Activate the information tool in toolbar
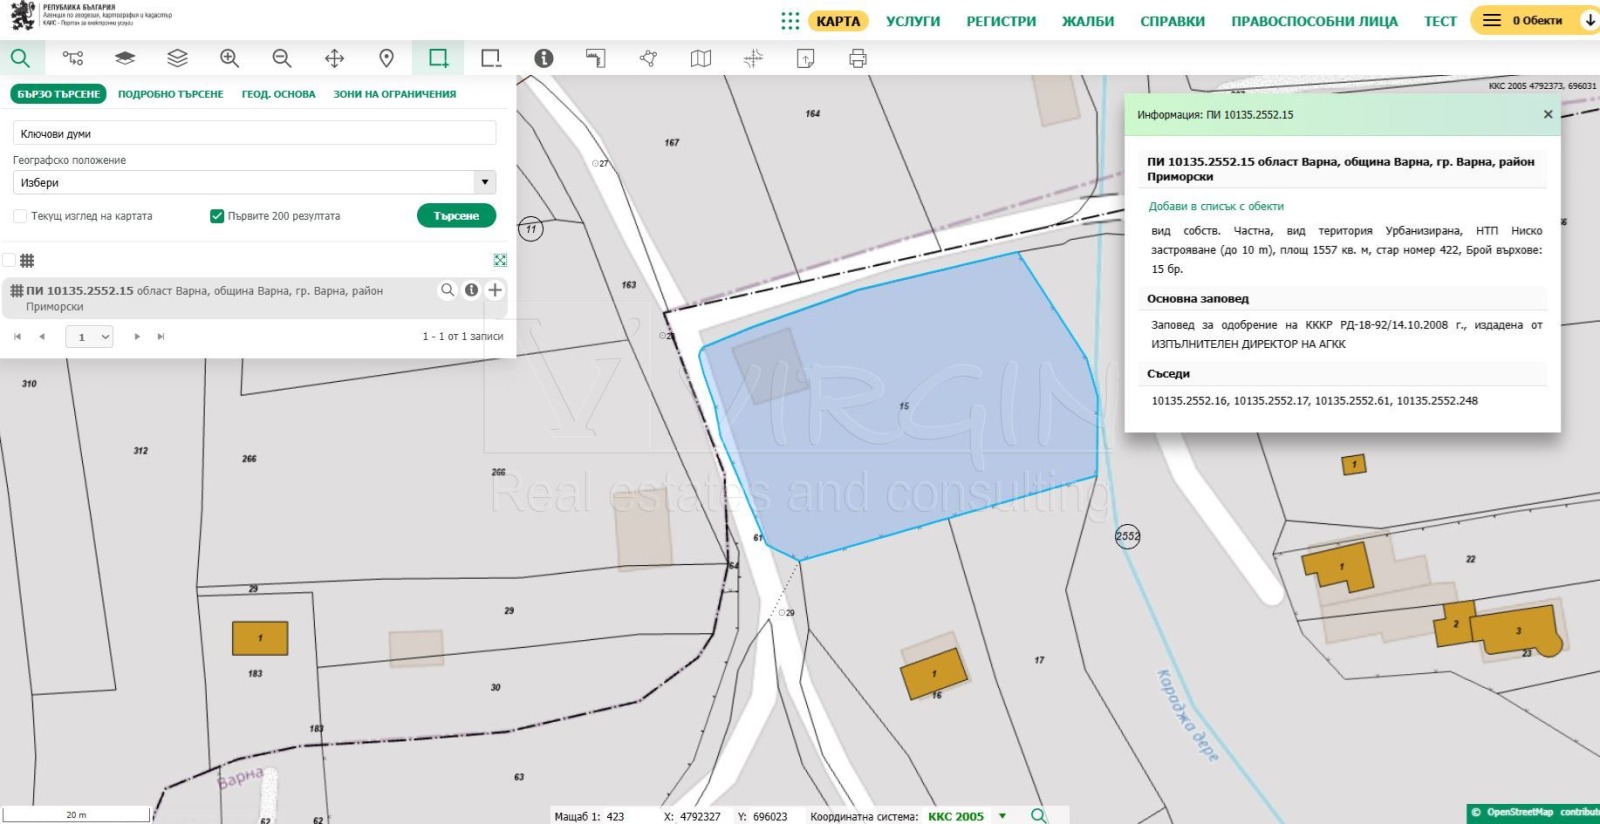Viewport: 1600px width, 824px height. coord(543,58)
